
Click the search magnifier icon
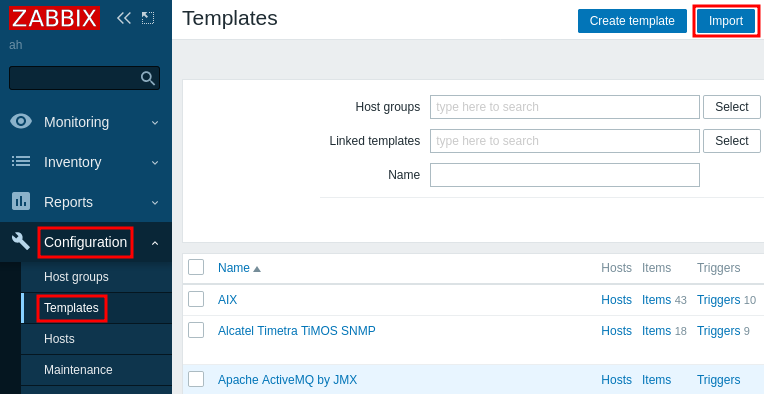pos(148,78)
